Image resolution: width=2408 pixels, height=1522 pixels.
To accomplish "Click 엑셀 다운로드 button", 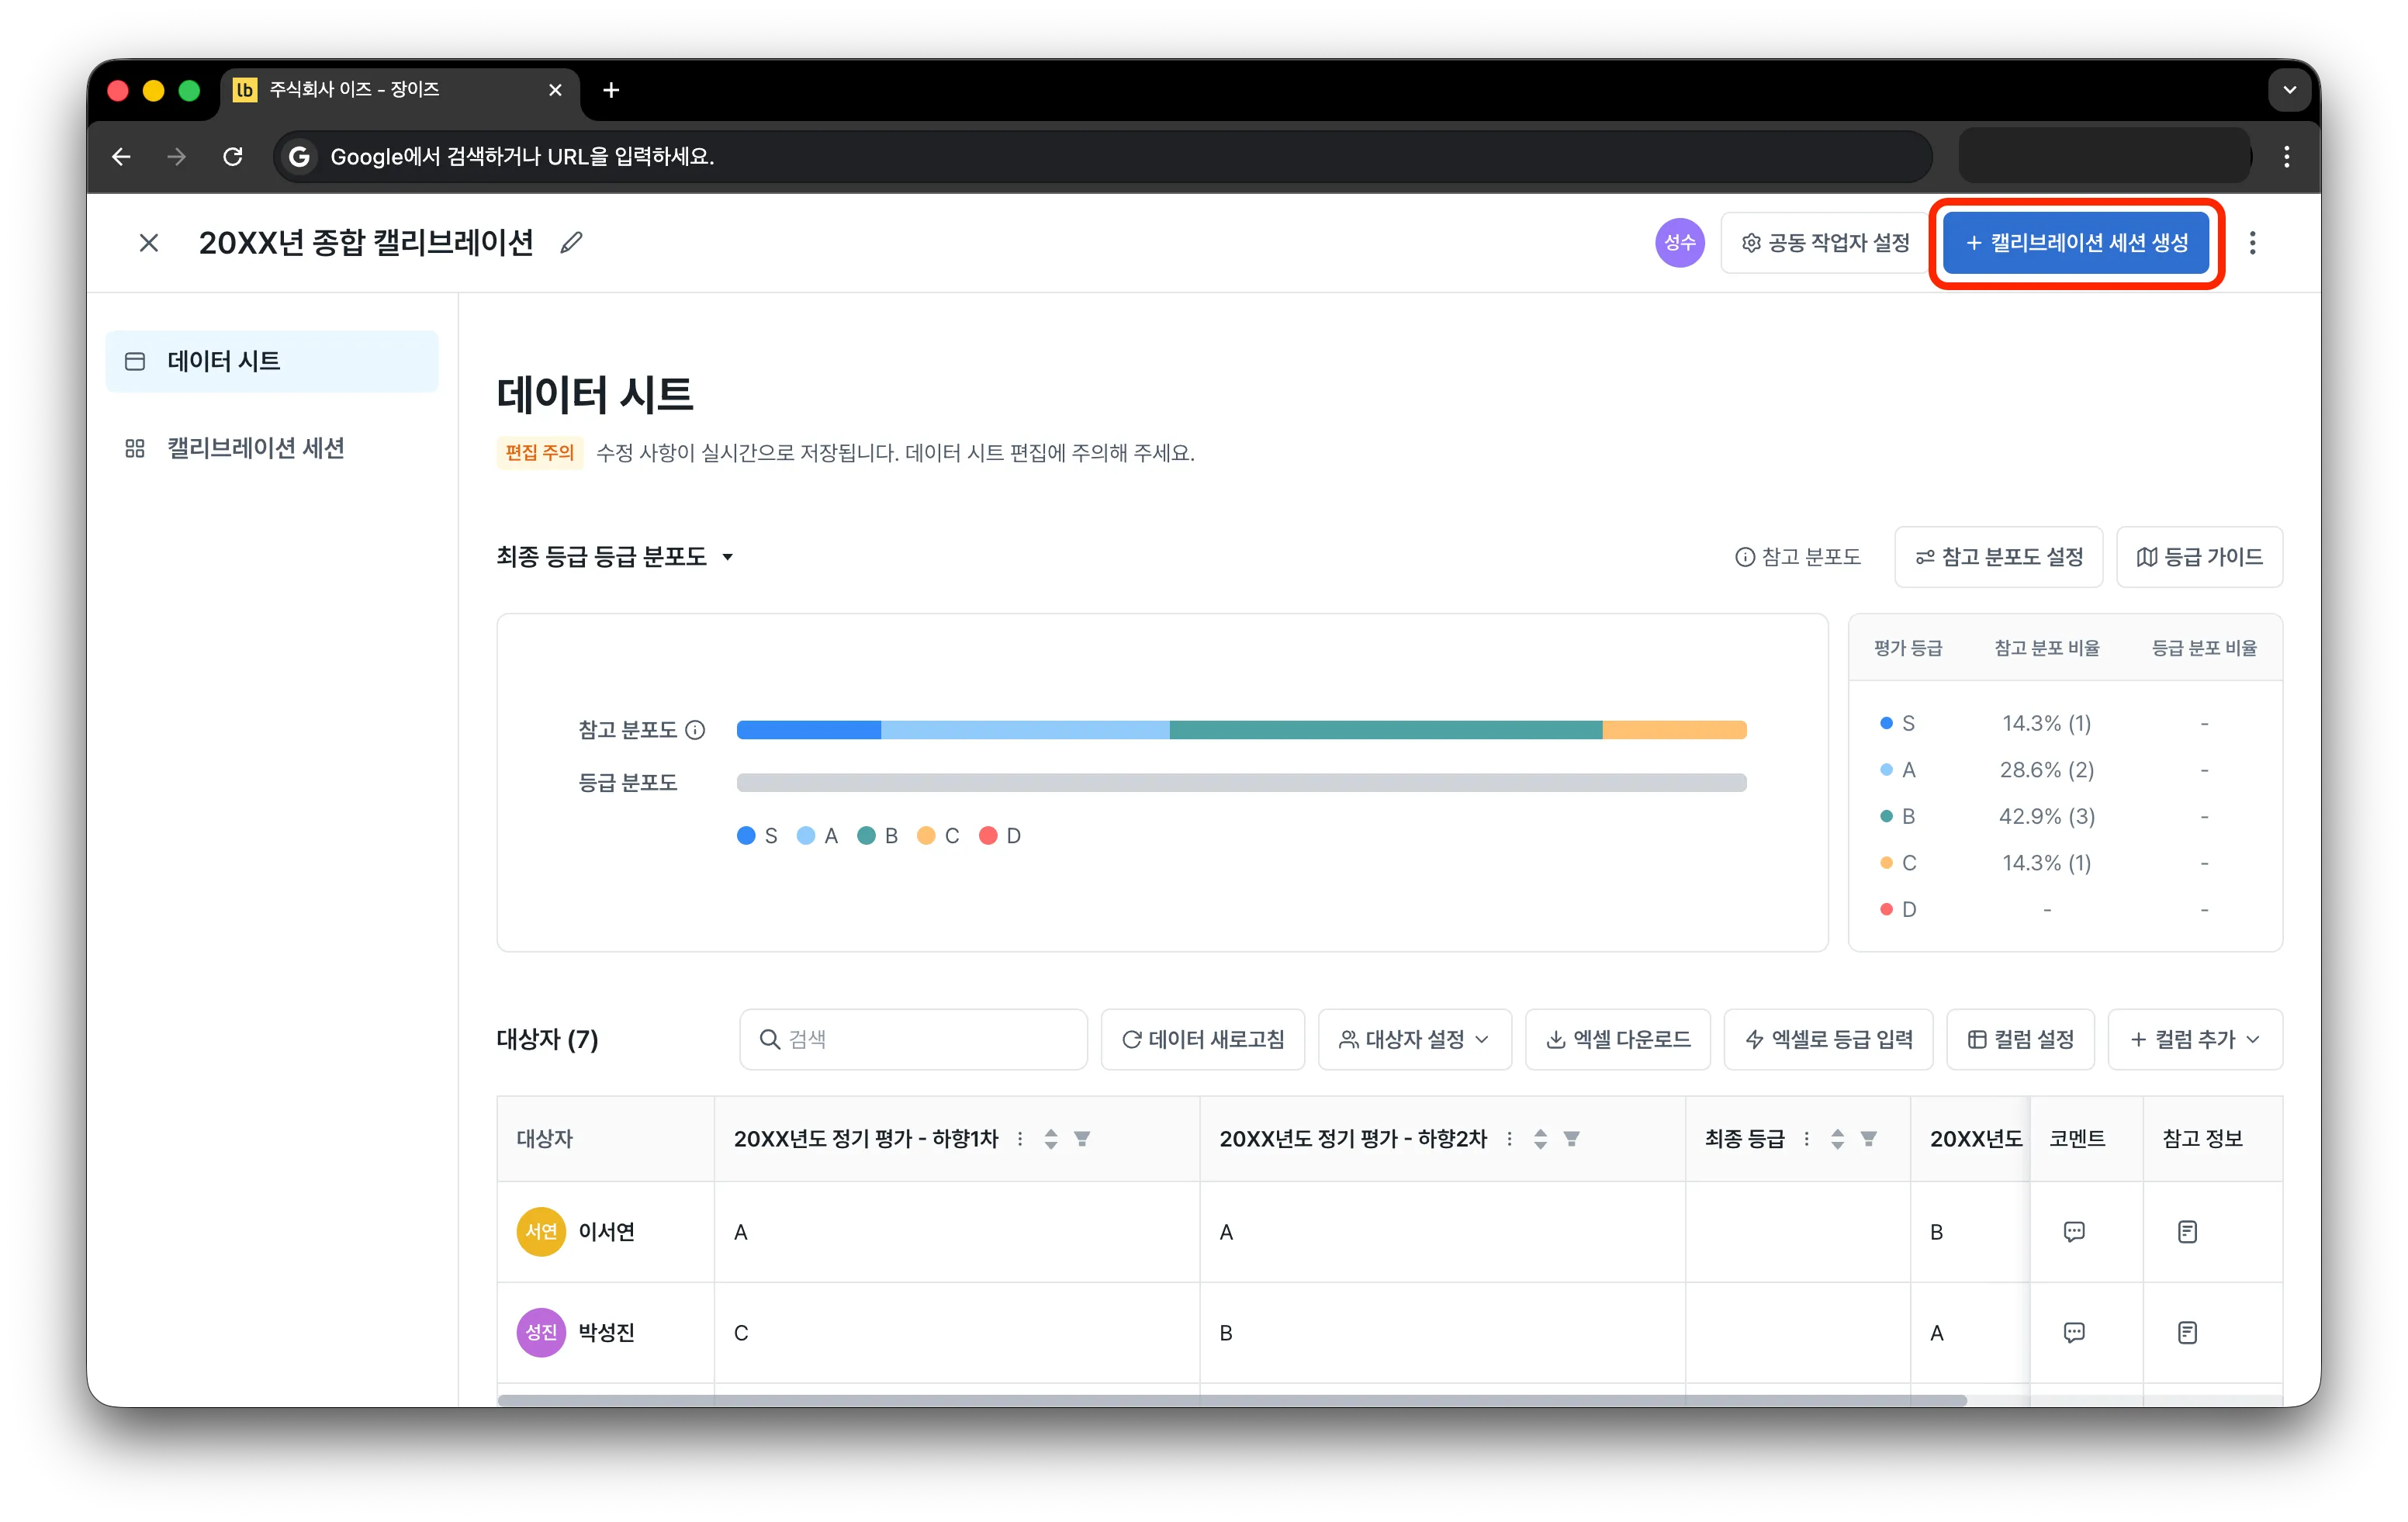I will tap(1617, 1039).
